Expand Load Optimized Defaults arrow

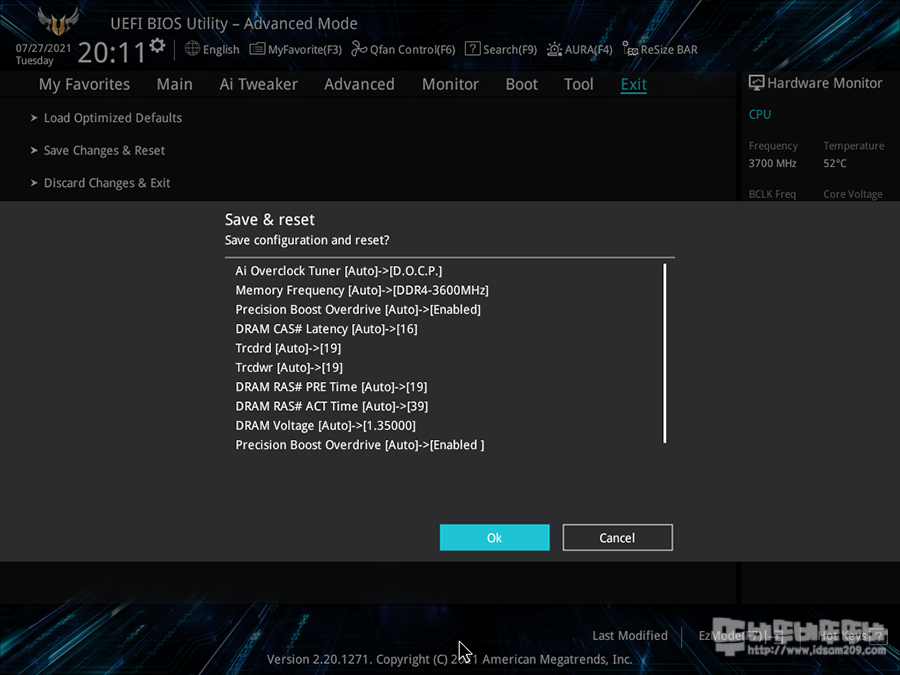pos(34,118)
